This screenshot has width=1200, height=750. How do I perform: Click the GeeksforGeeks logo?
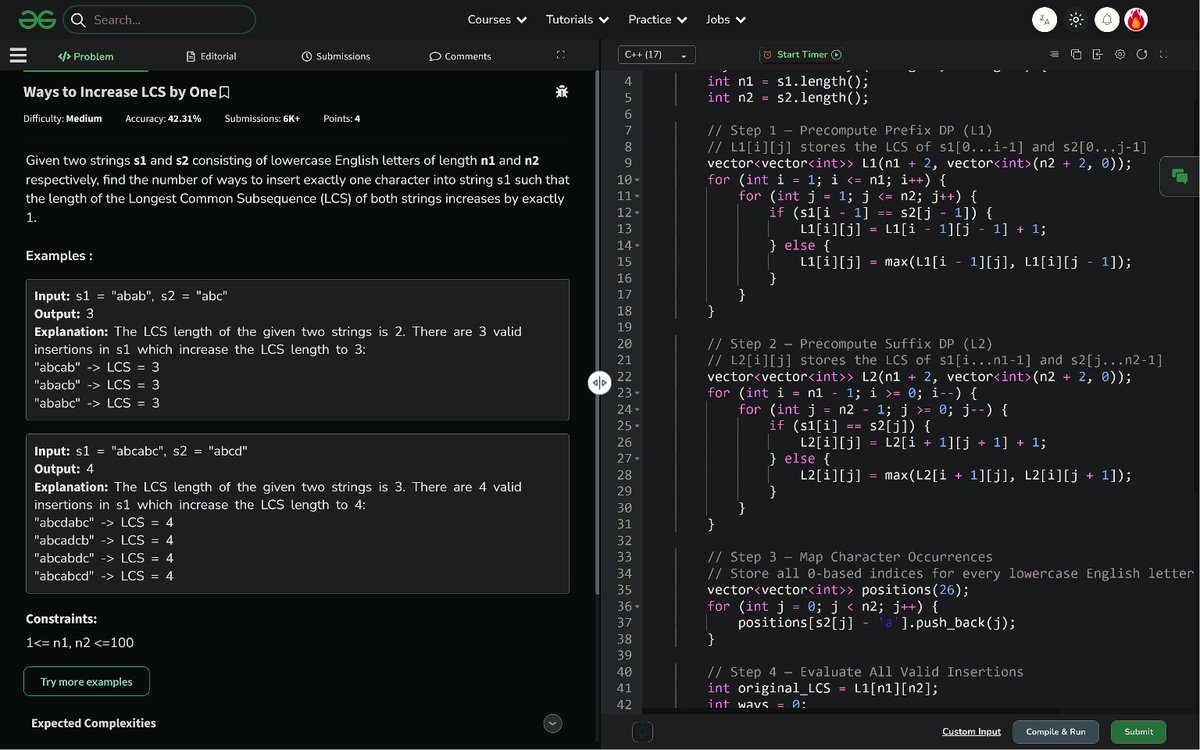tap(37, 19)
